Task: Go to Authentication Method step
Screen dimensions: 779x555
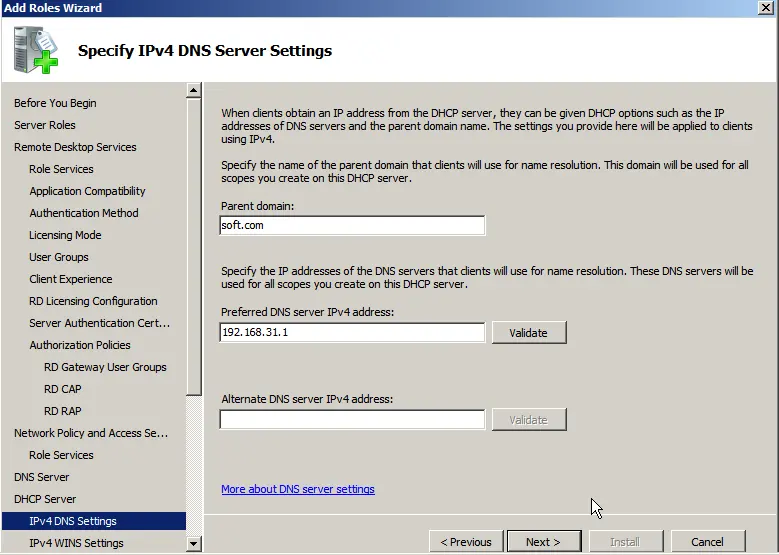Action: [84, 213]
